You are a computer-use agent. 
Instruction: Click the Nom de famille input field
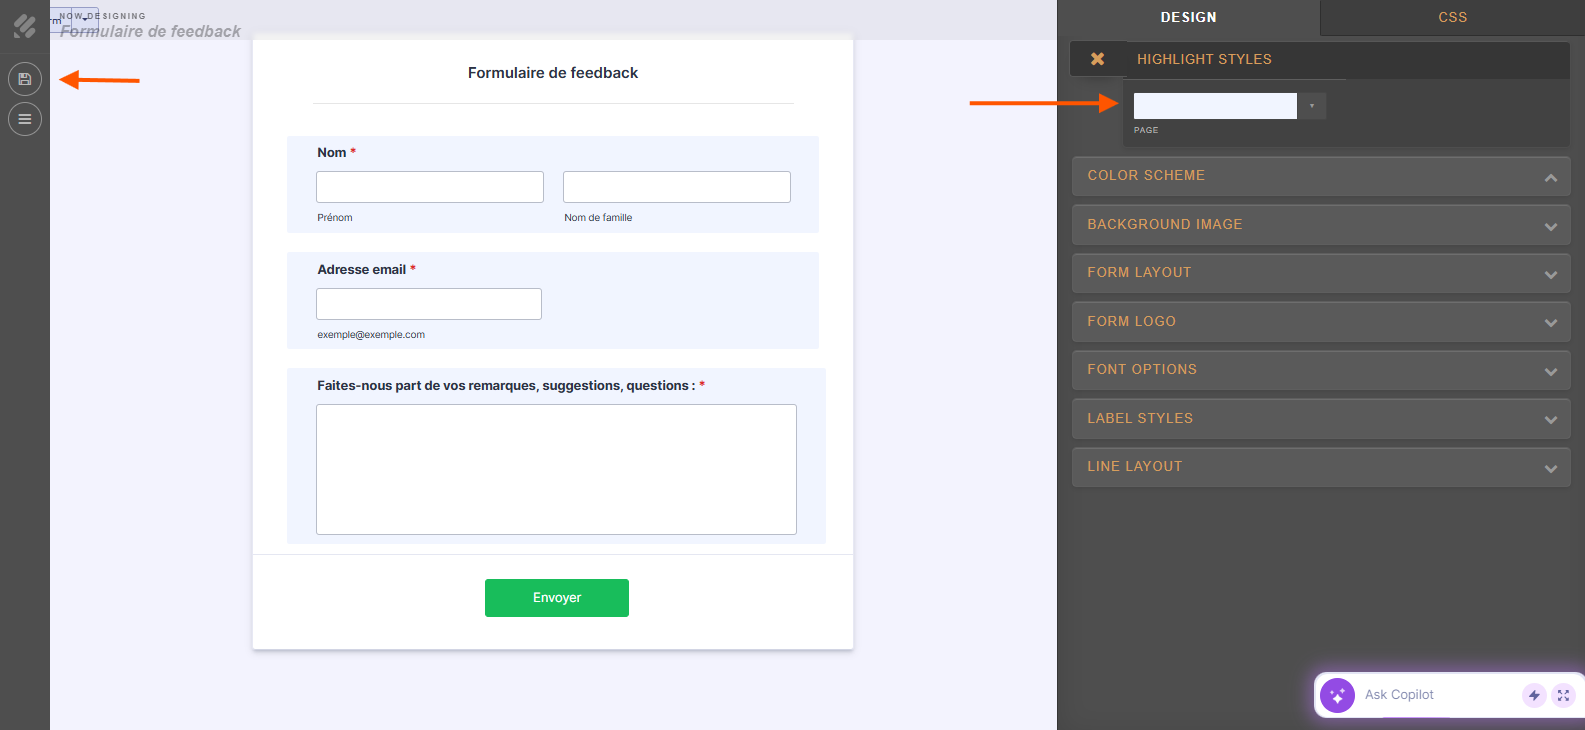pyautogui.click(x=677, y=187)
